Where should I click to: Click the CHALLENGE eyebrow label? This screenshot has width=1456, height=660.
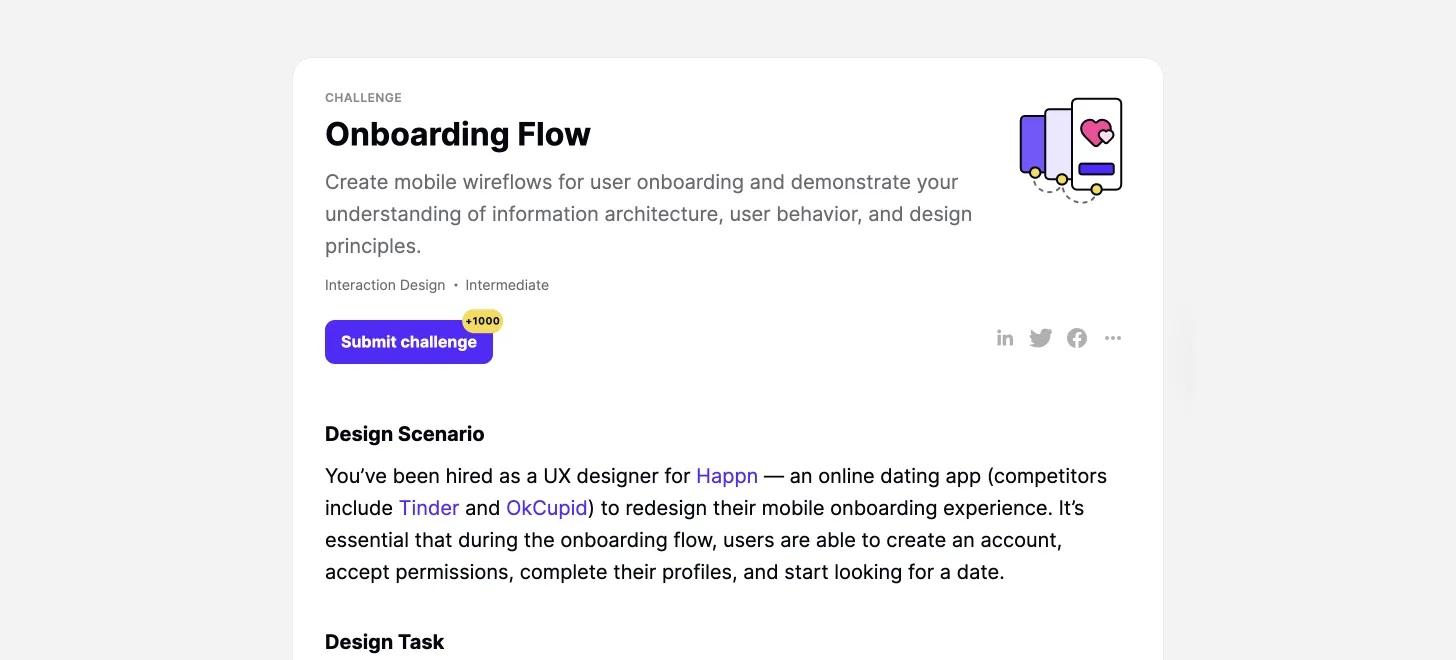(363, 97)
